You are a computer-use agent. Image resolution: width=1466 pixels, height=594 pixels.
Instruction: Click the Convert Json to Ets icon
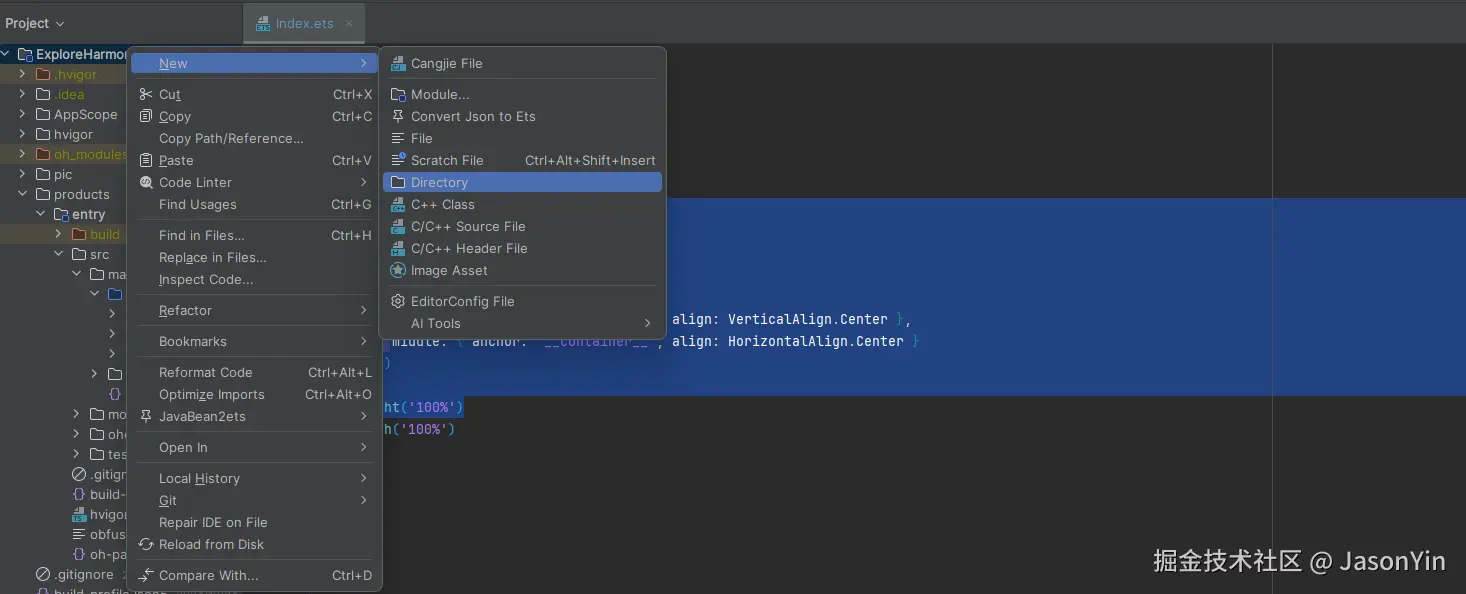click(x=398, y=116)
